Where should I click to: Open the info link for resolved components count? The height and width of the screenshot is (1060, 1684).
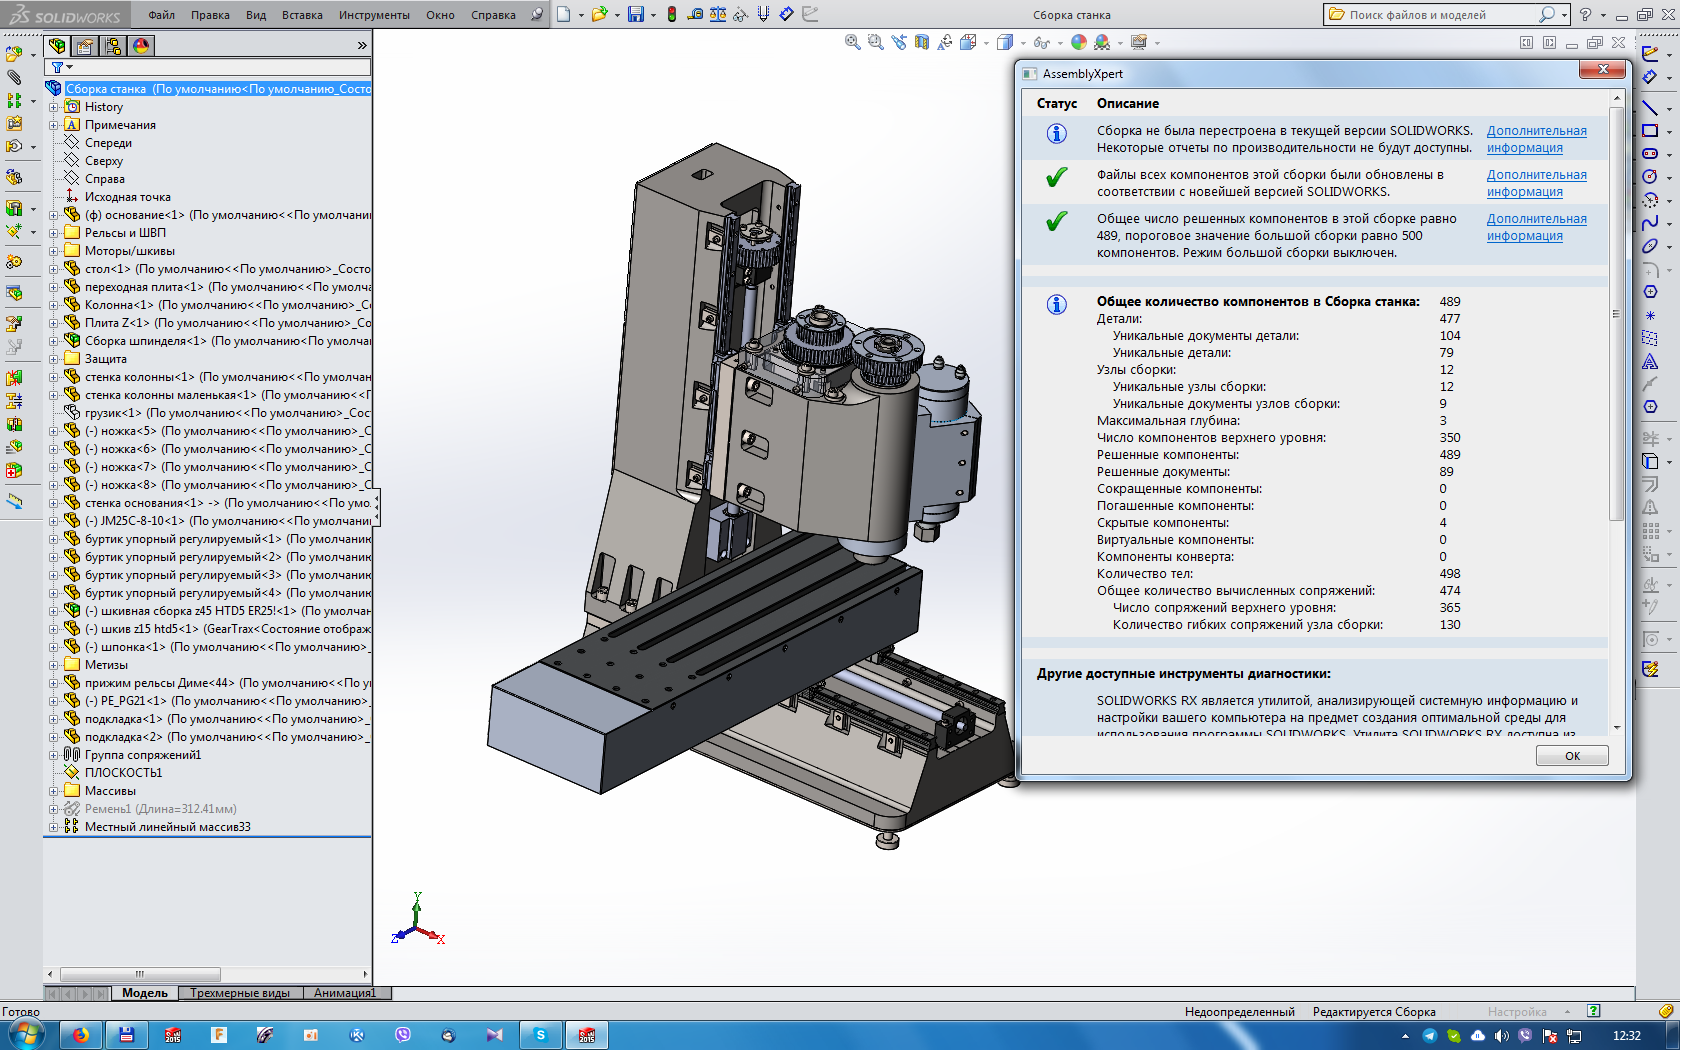click(1536, 227)
